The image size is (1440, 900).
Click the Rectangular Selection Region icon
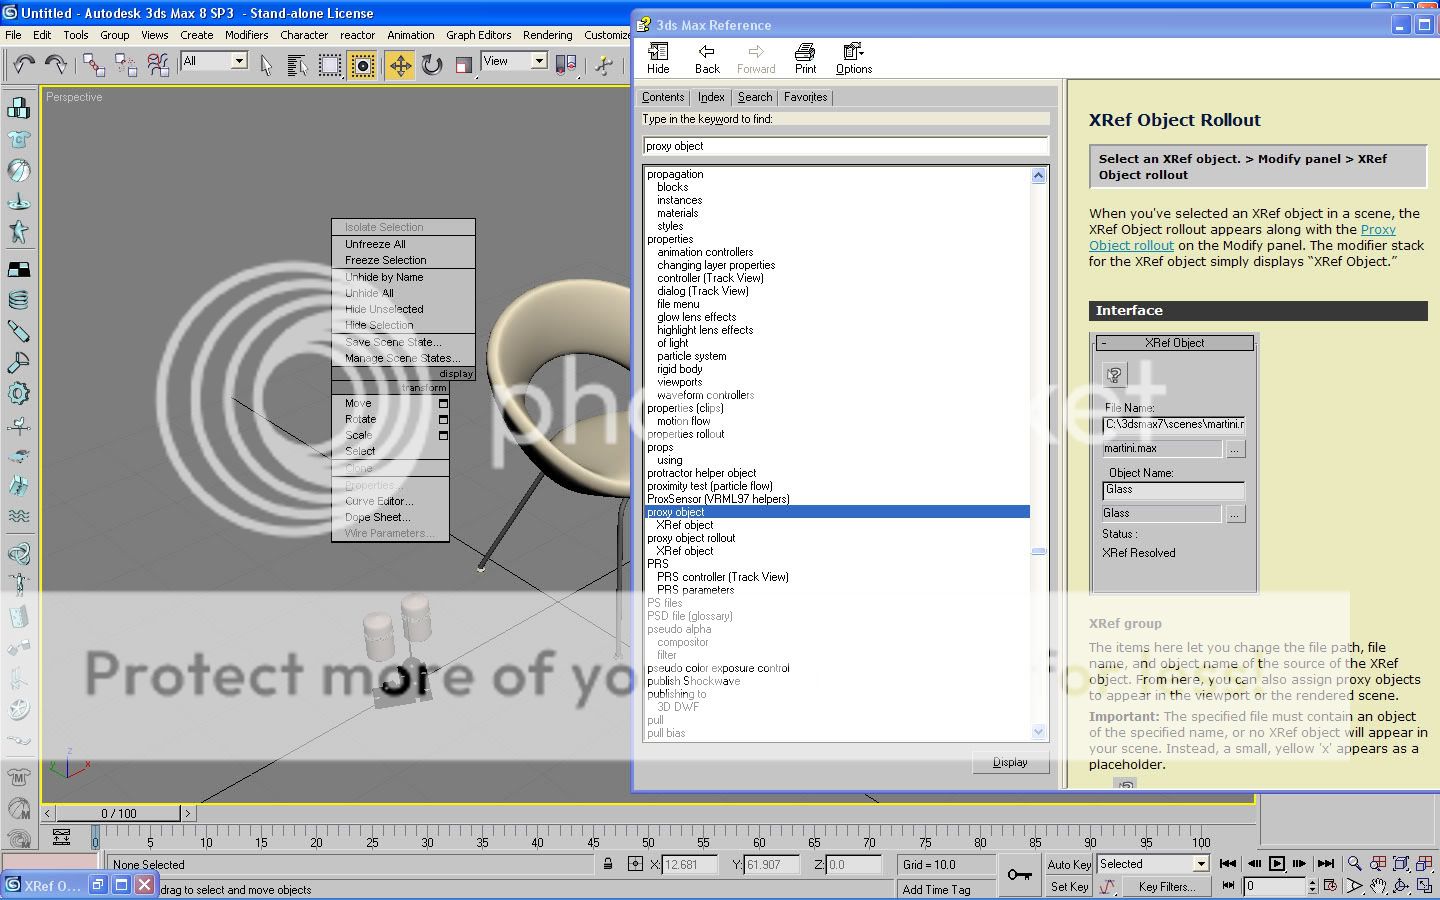330,65
